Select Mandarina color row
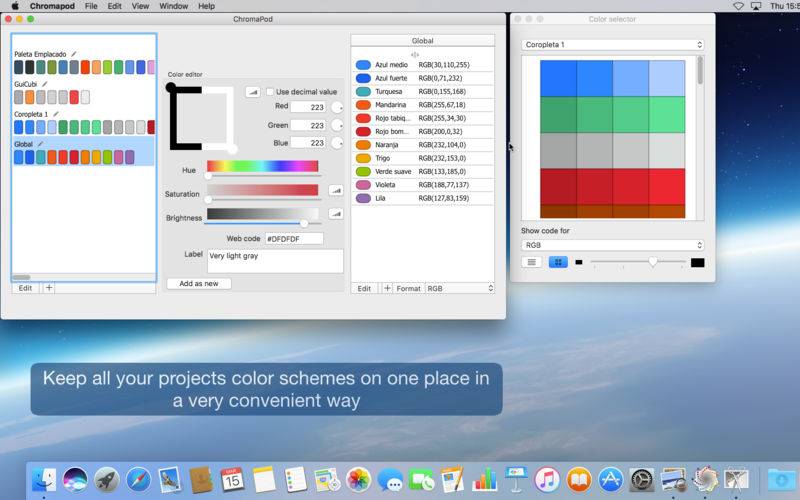The height and width of the screenshot is (500, 800). tap(422, 105)
